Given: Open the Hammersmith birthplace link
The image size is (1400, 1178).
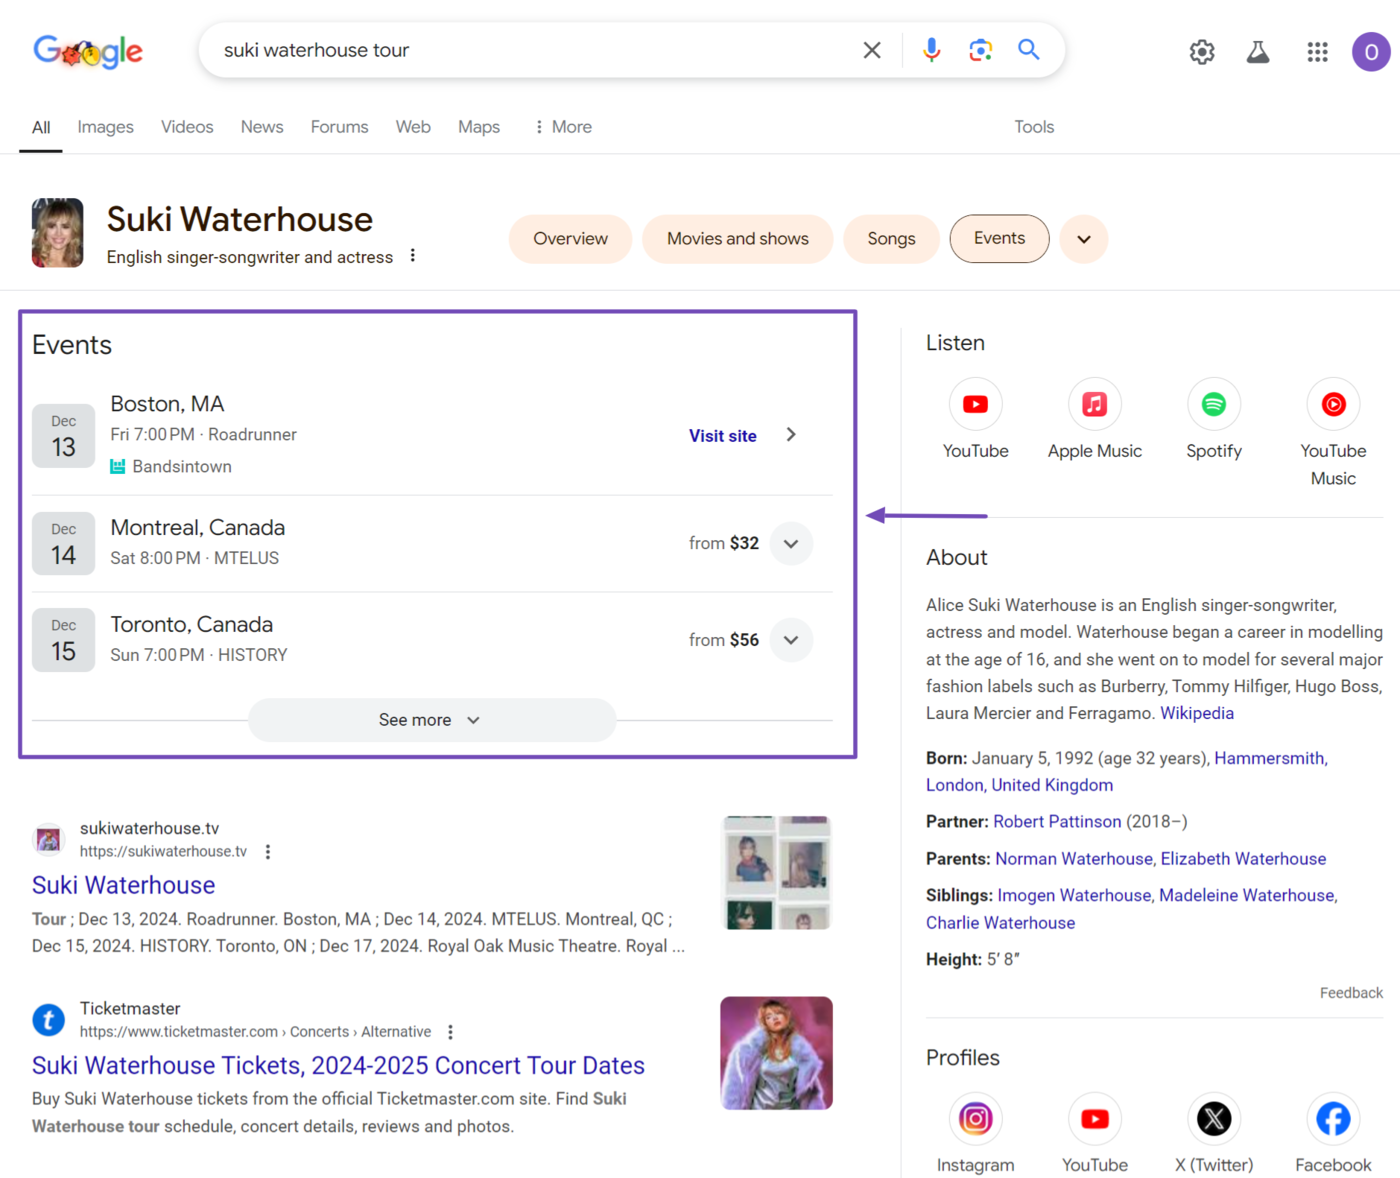Looking at the screenshot, I should (1269, 758).
